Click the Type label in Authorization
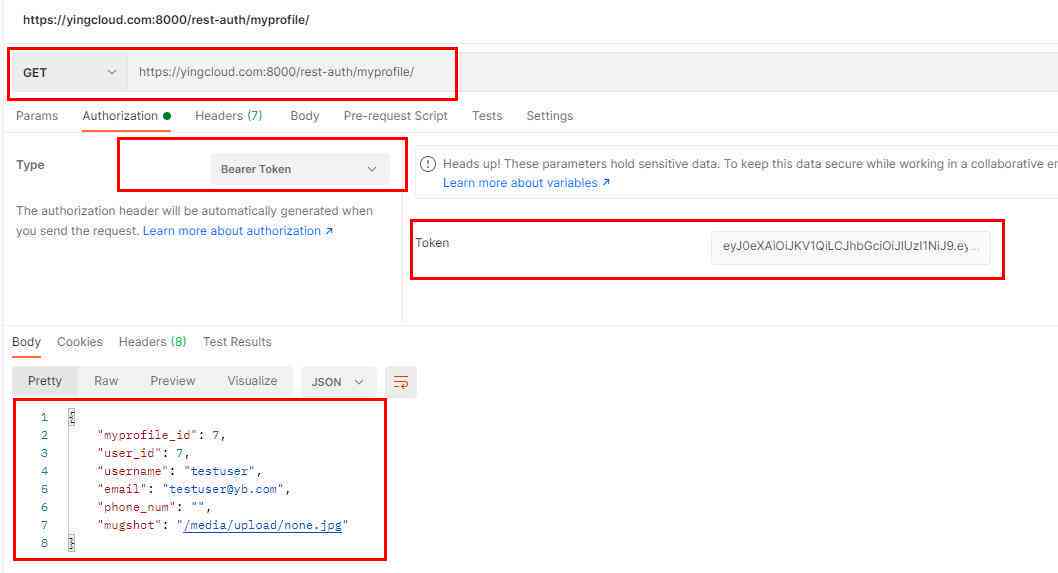This screenshot has height=573, width=1058. [x=30, y=165]
